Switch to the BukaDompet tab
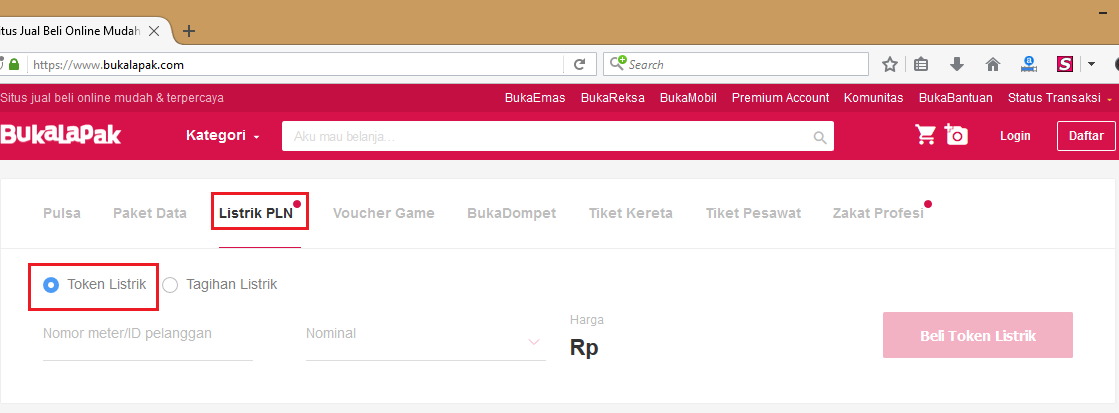Screen dimensions: 1119x413 pyautogui.click(x=512, y=213)
